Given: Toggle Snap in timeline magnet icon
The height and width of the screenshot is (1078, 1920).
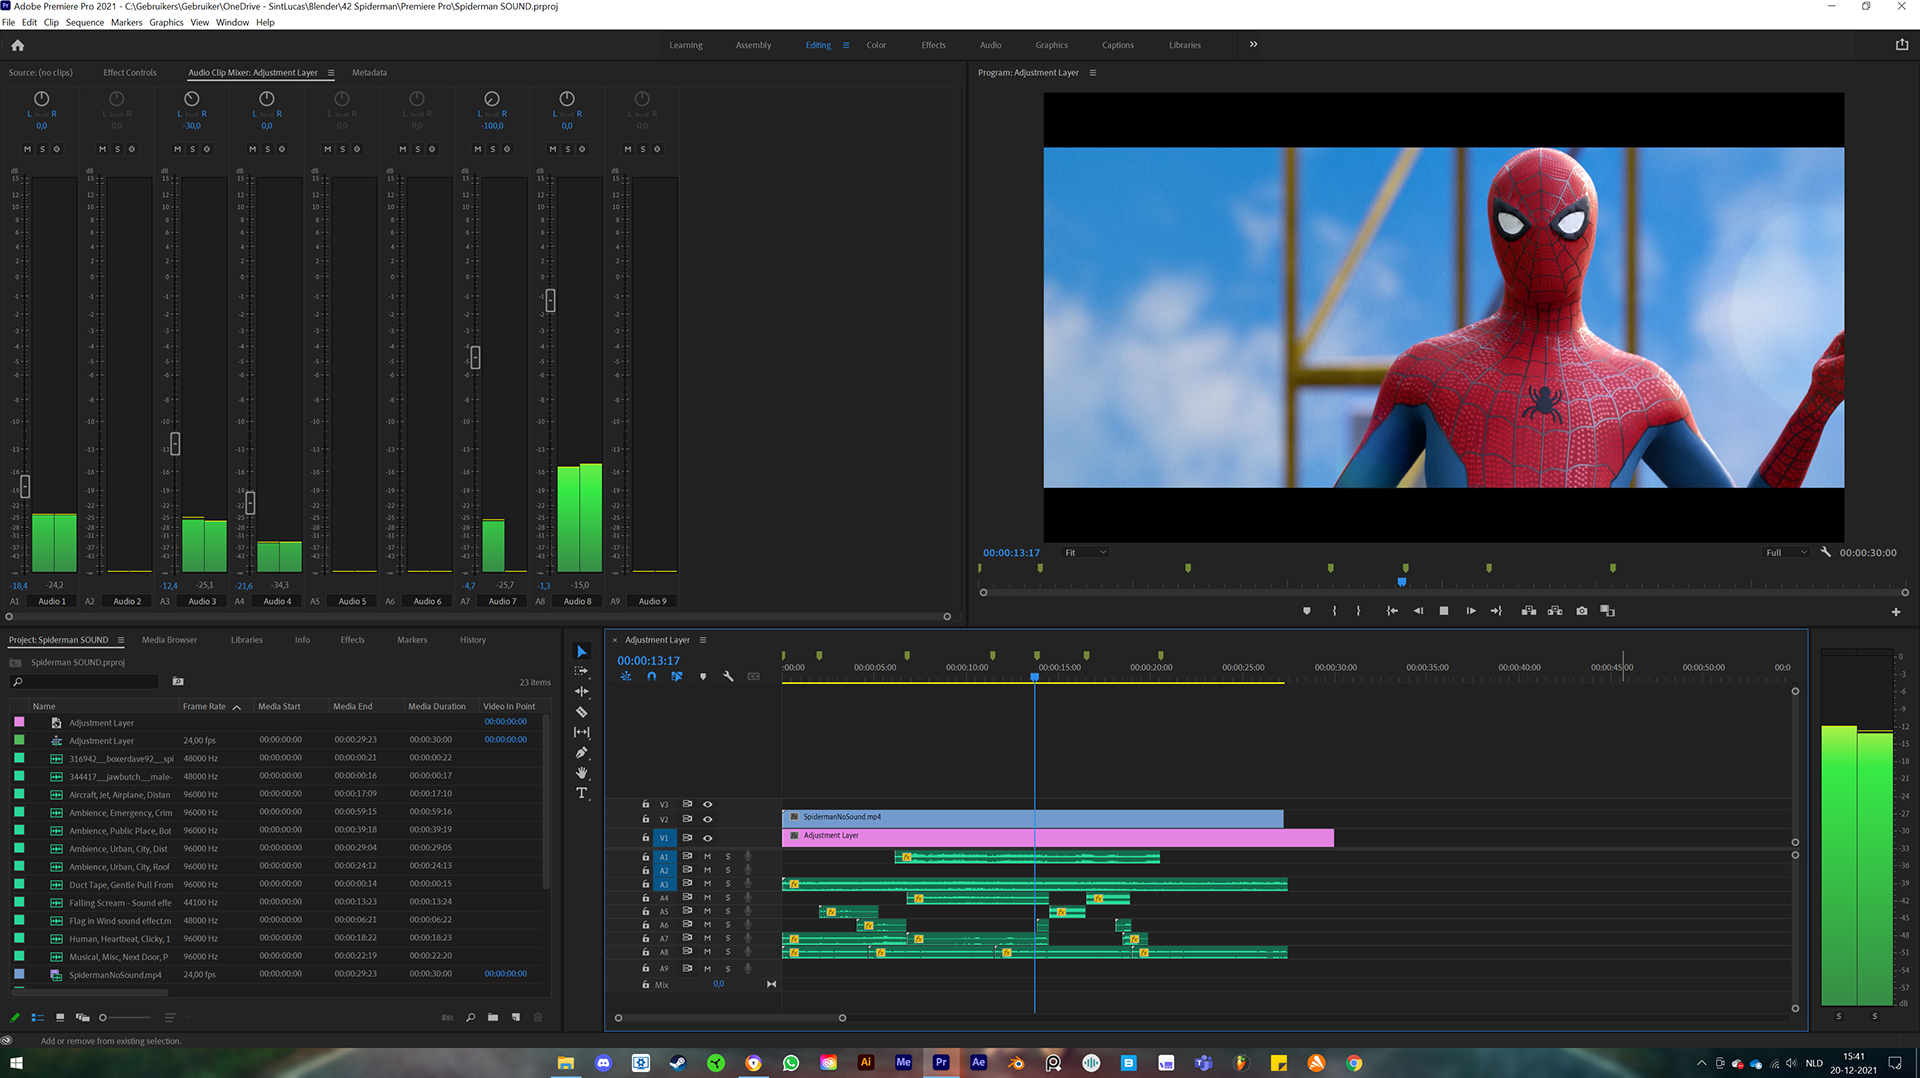Looking at the screenshot, I should pyautogui.click(x=651, y=677).
